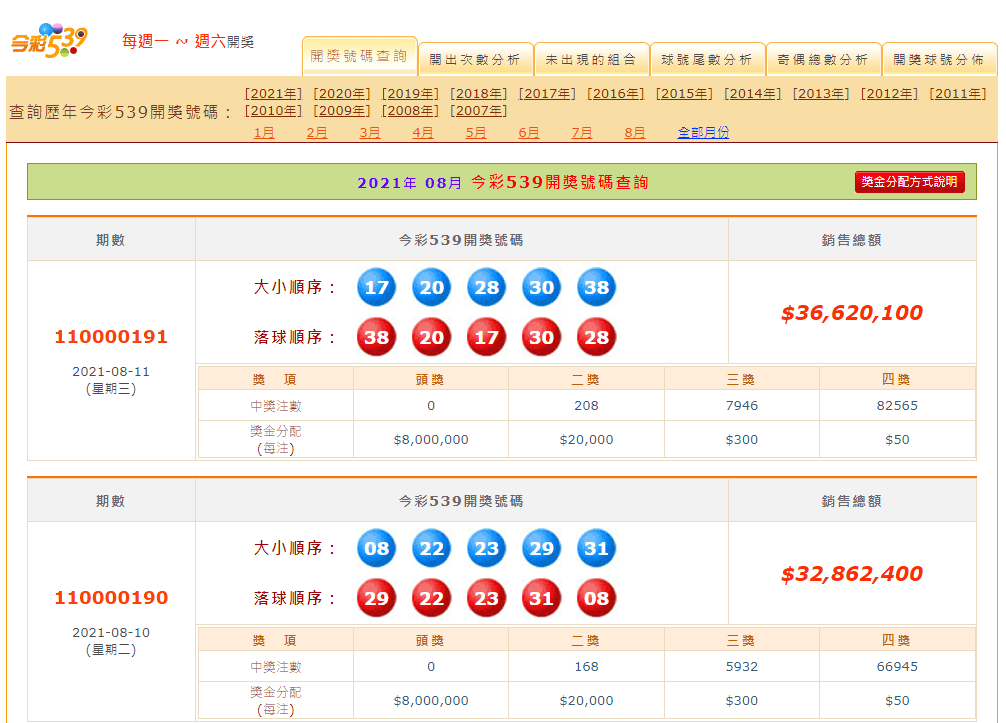Click red ball number 38 in draw 110000191
The image size is (1006, 723).
coord(377,337)
